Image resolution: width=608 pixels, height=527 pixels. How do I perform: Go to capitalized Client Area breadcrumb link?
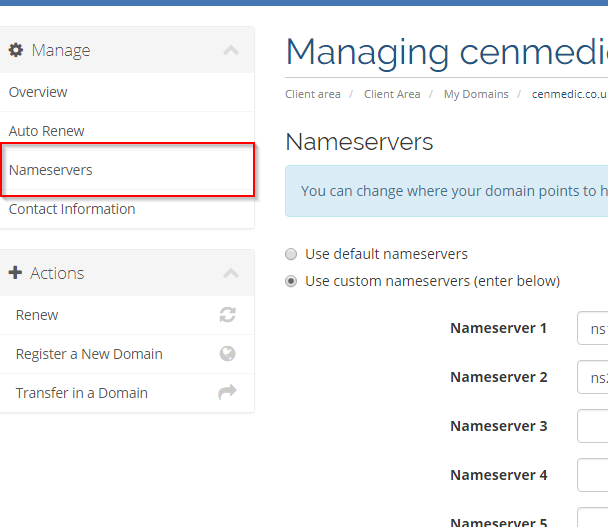click(x=392, y=94)
